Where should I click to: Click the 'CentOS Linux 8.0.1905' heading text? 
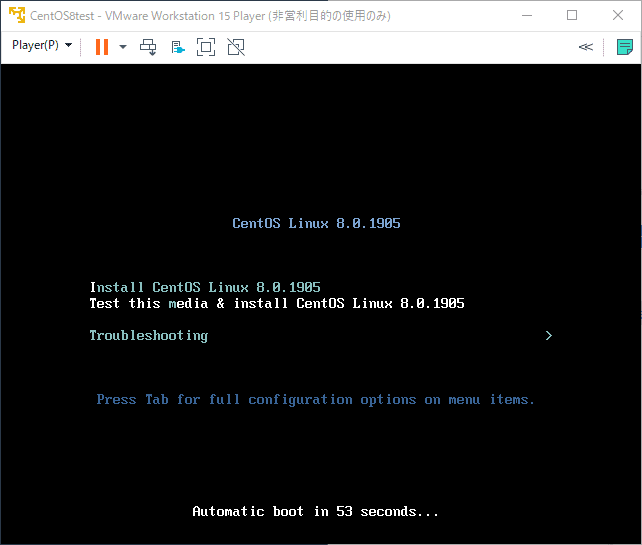pos(316,223)
